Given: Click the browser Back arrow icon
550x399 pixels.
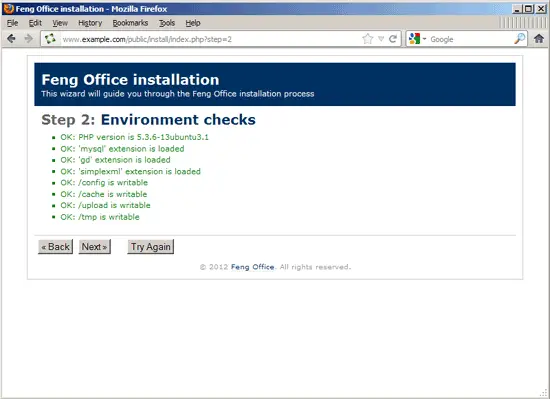Looking at the screenshot, I should [11, 39].
